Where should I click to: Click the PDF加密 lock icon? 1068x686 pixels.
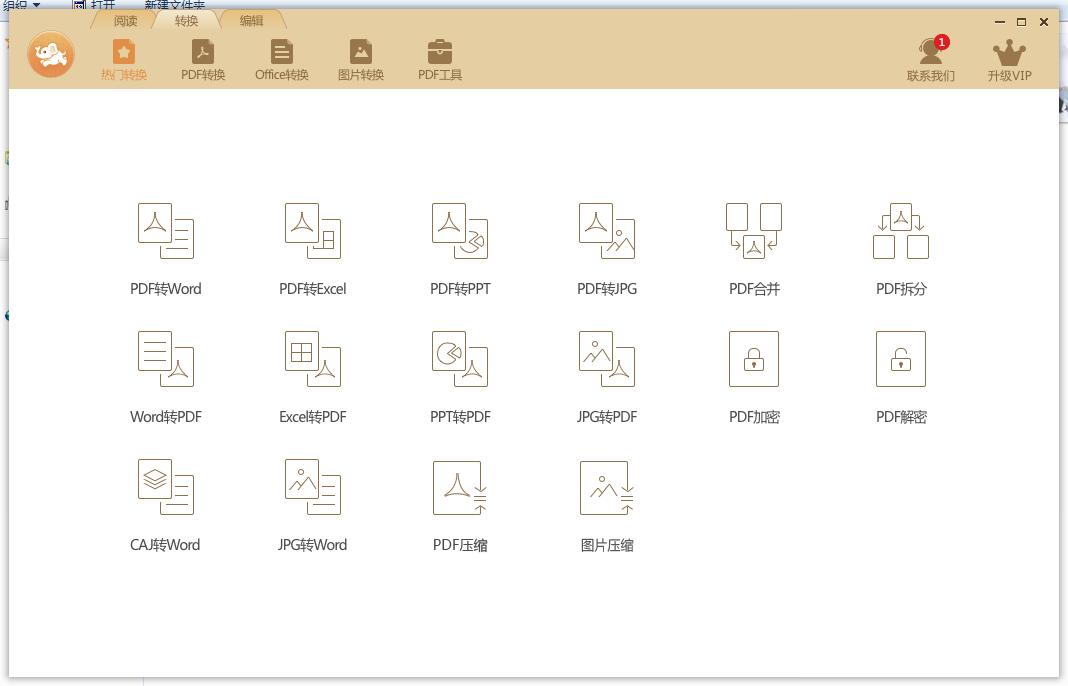coord(754,359)
